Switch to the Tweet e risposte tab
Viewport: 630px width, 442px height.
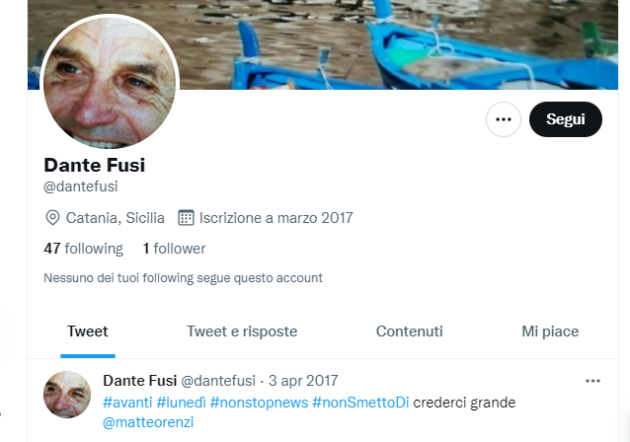(x=242, y=332)
